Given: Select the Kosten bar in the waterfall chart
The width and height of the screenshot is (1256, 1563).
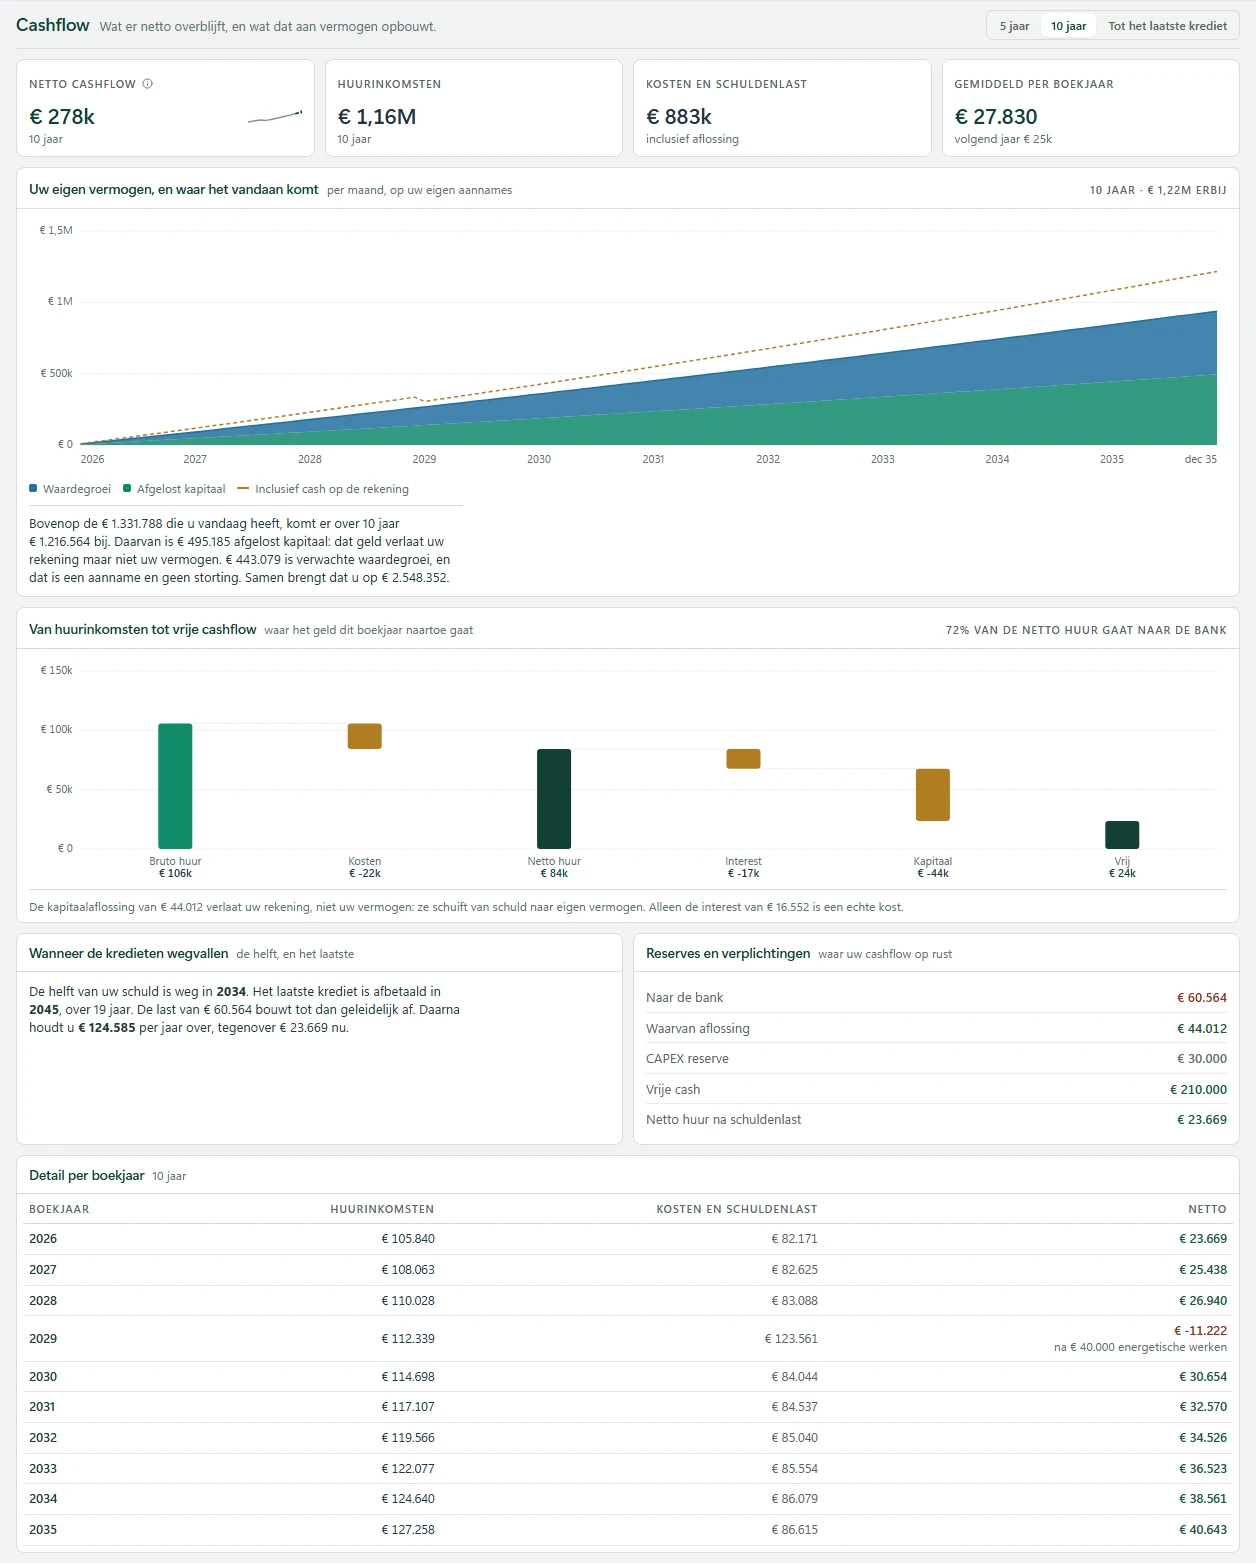Looking at the screenshot, I should 365,736.
